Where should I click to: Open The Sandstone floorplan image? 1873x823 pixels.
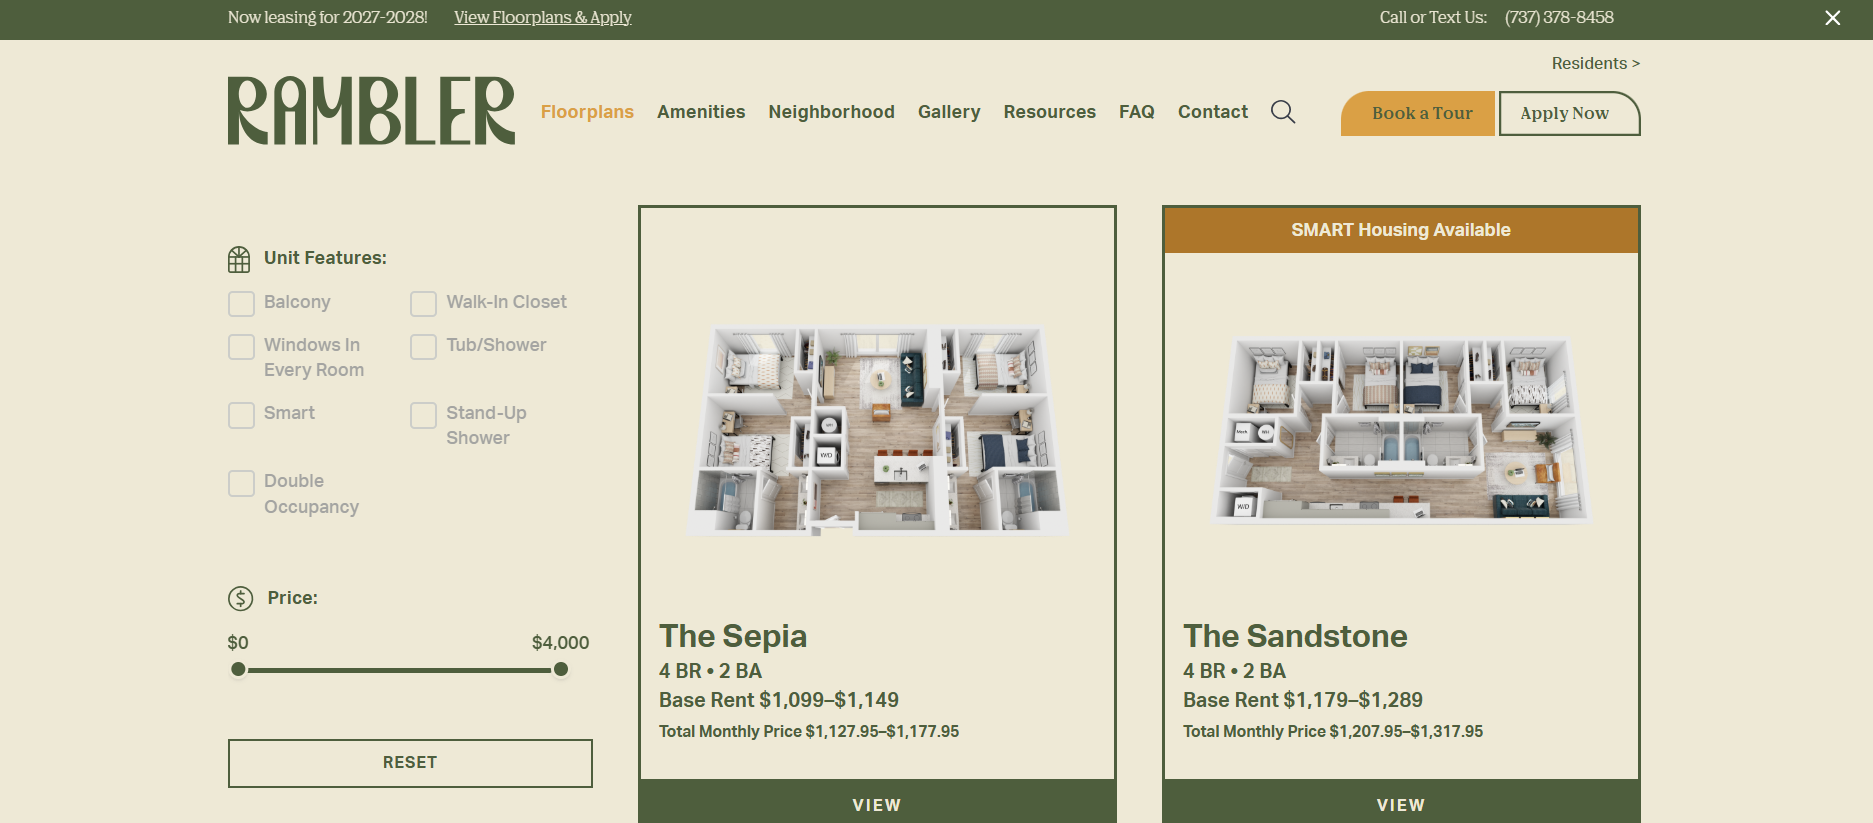click(1401, 430)
